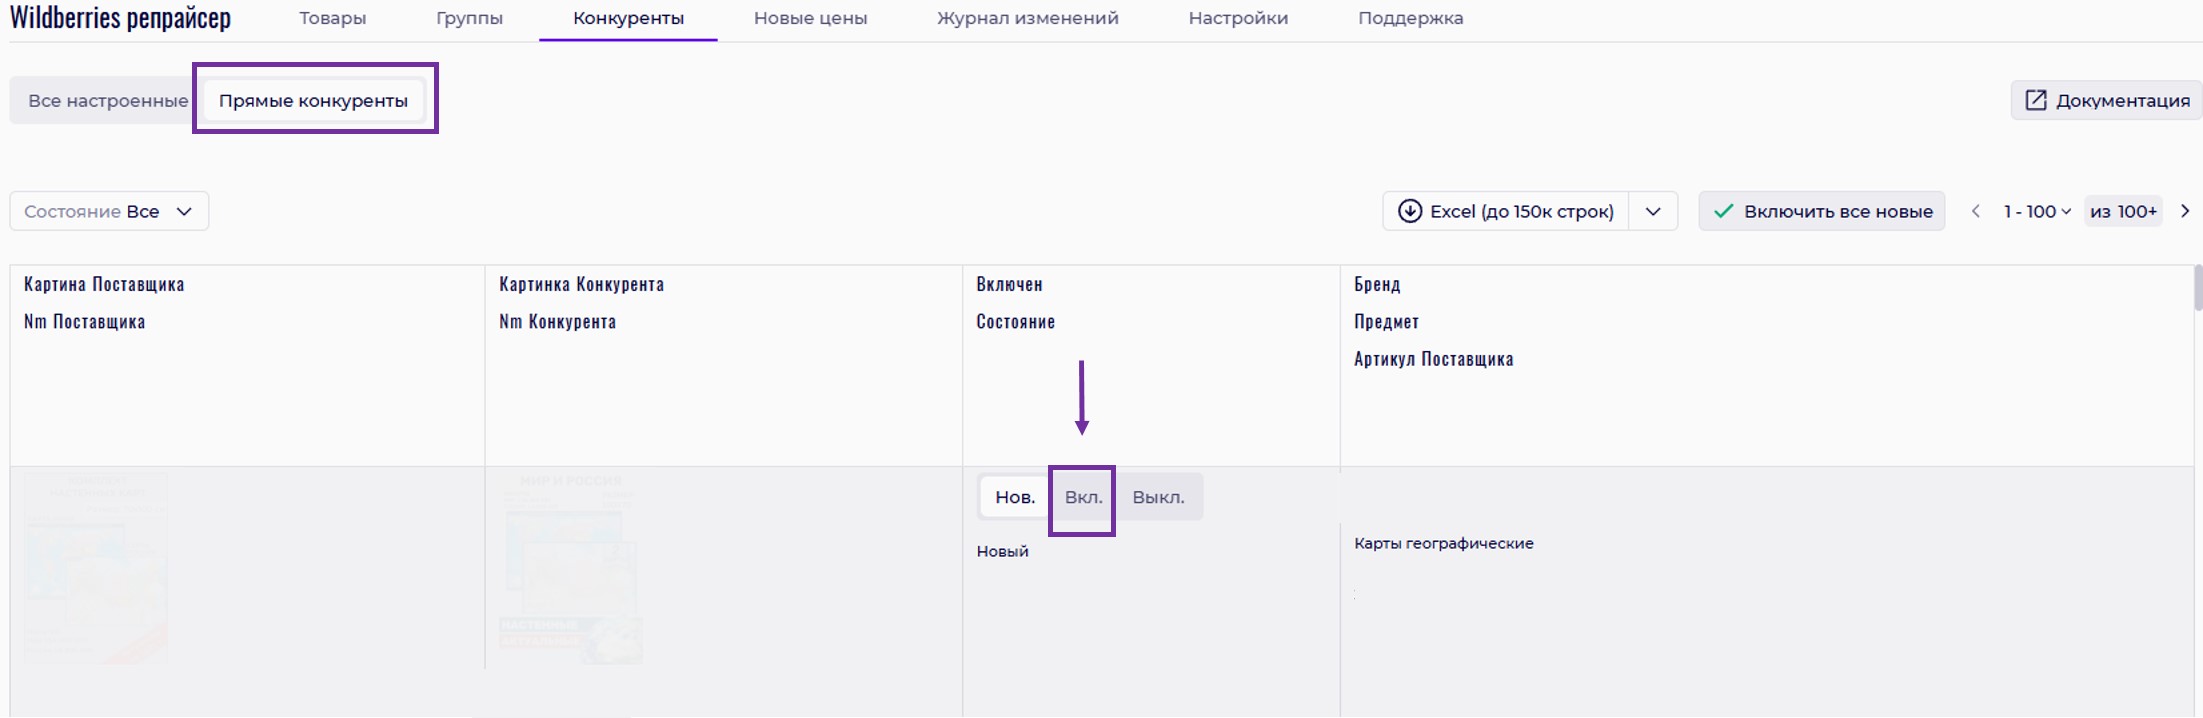The image size is (2203, 718).
Task: Click the external-link icon beside Документация
Action: pyautogui.click(x=2035, y=100)
